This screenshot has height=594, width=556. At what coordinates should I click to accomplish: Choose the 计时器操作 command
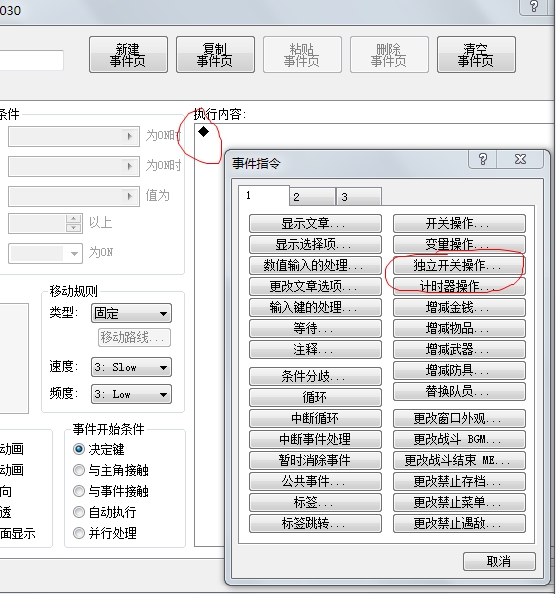tap(459, 286)
